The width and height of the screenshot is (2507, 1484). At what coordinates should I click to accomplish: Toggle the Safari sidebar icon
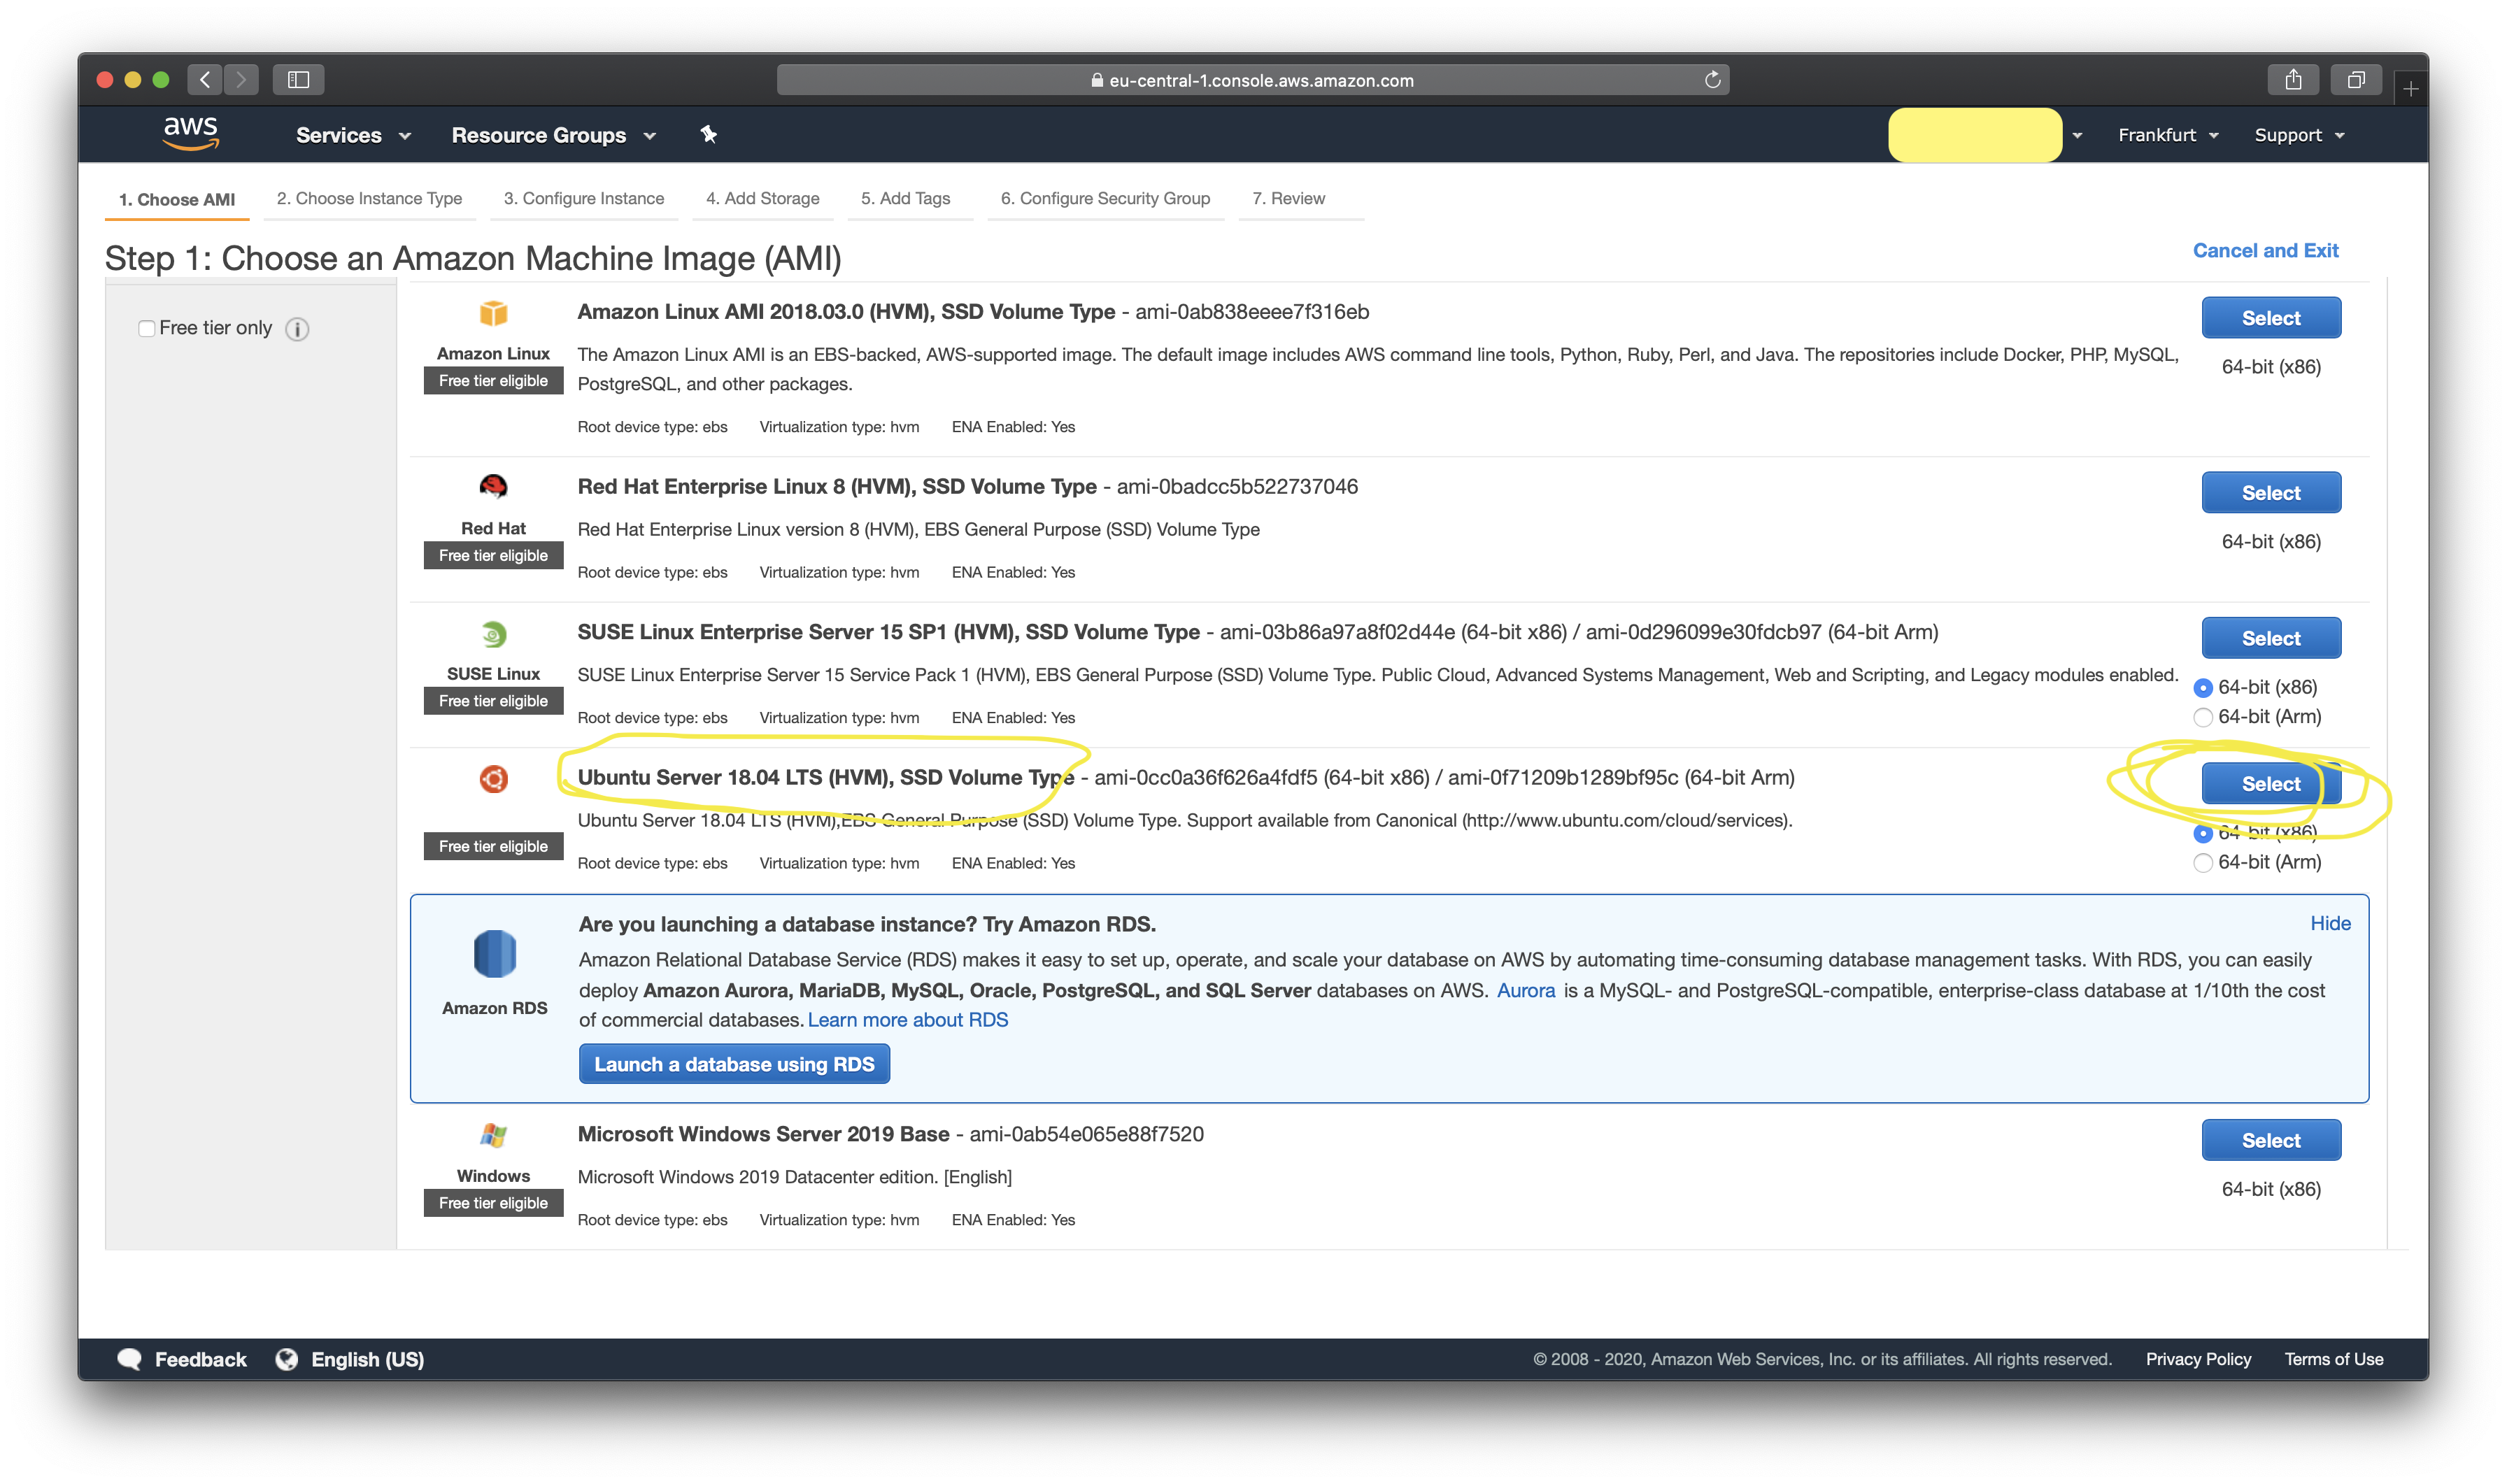click(x=298, y=79)
